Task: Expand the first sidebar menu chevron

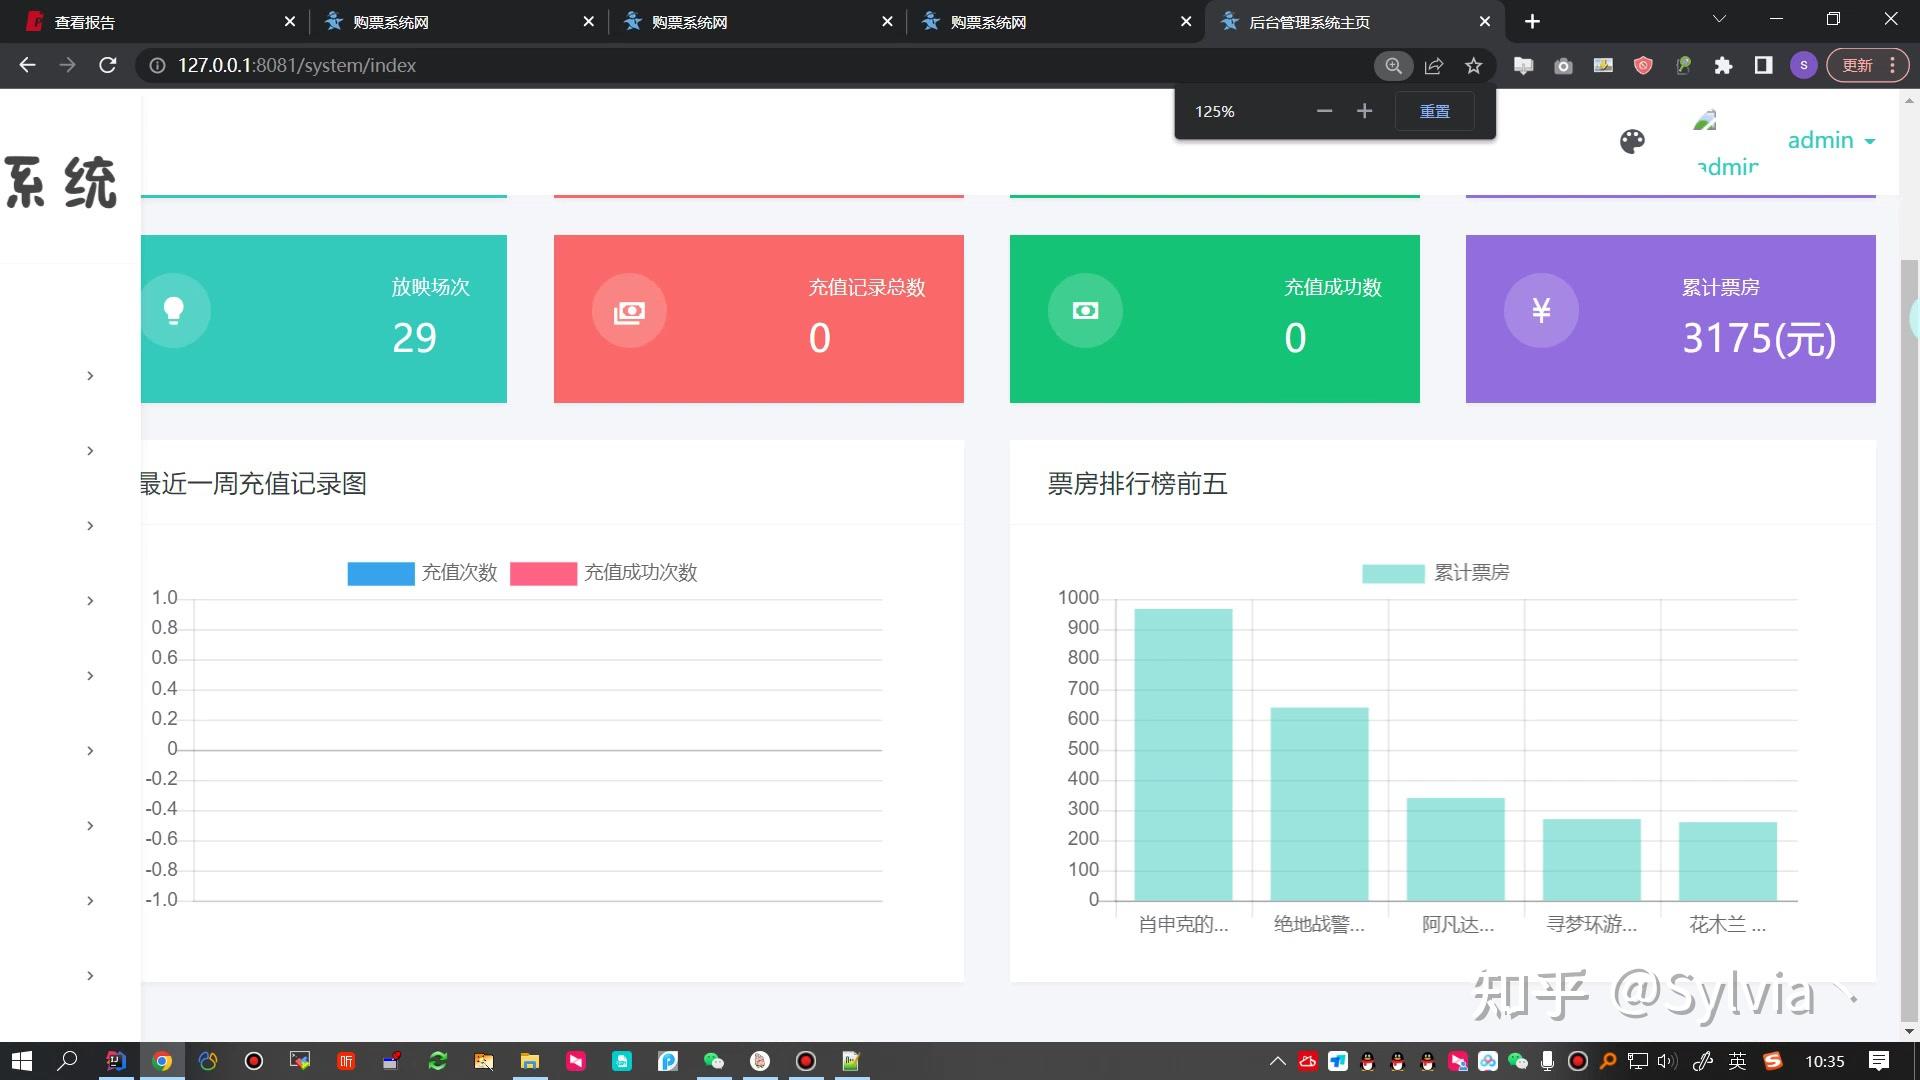Action: (x=90, y=376)
